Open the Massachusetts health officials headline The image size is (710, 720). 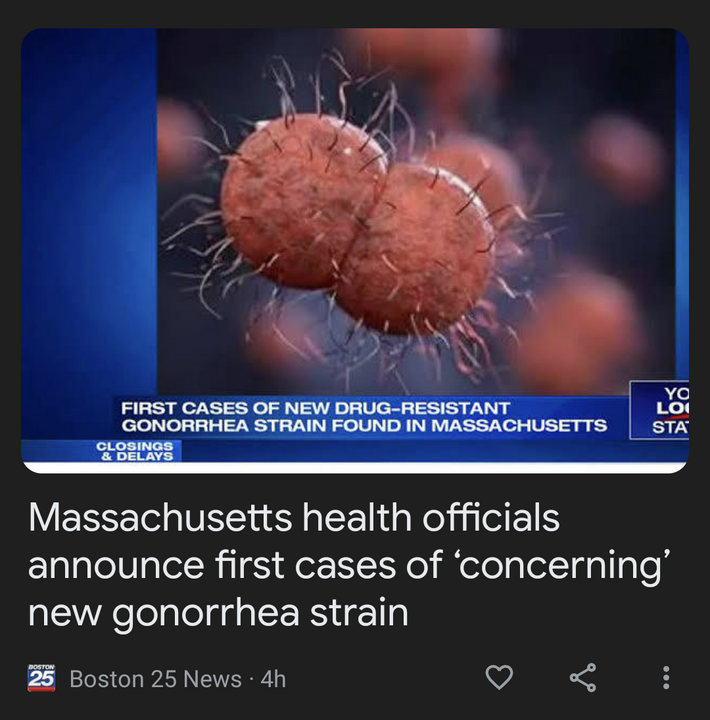[349, 565]
